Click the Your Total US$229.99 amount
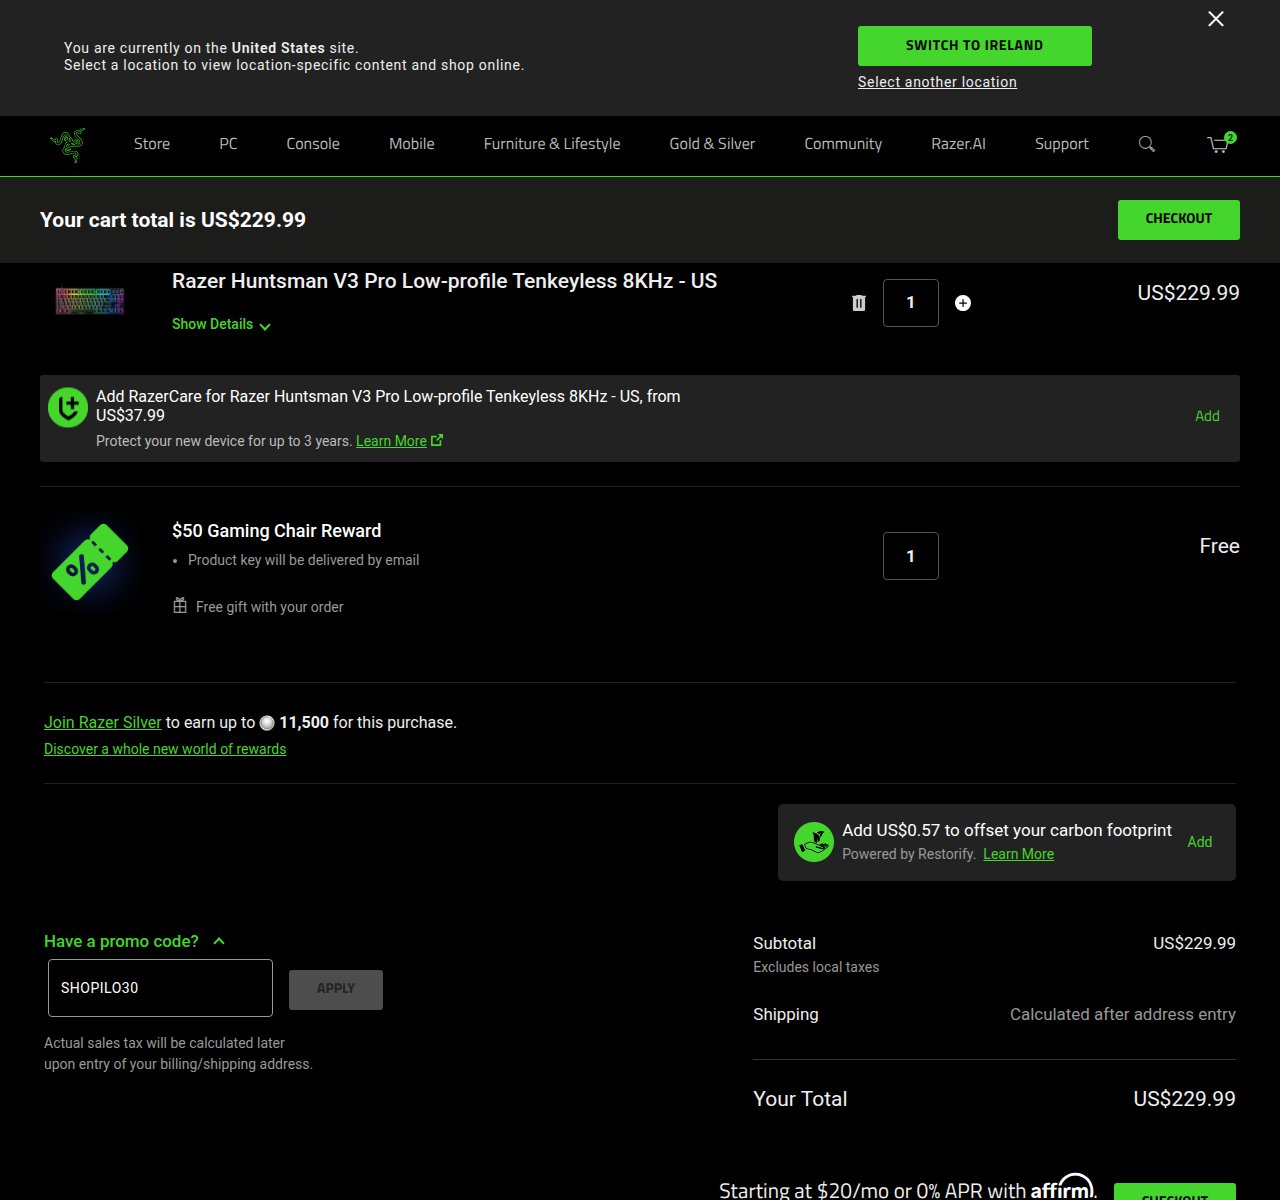This screenshot has width=1280, height=1200. pyautogui.click(x=1184, y=1099)
